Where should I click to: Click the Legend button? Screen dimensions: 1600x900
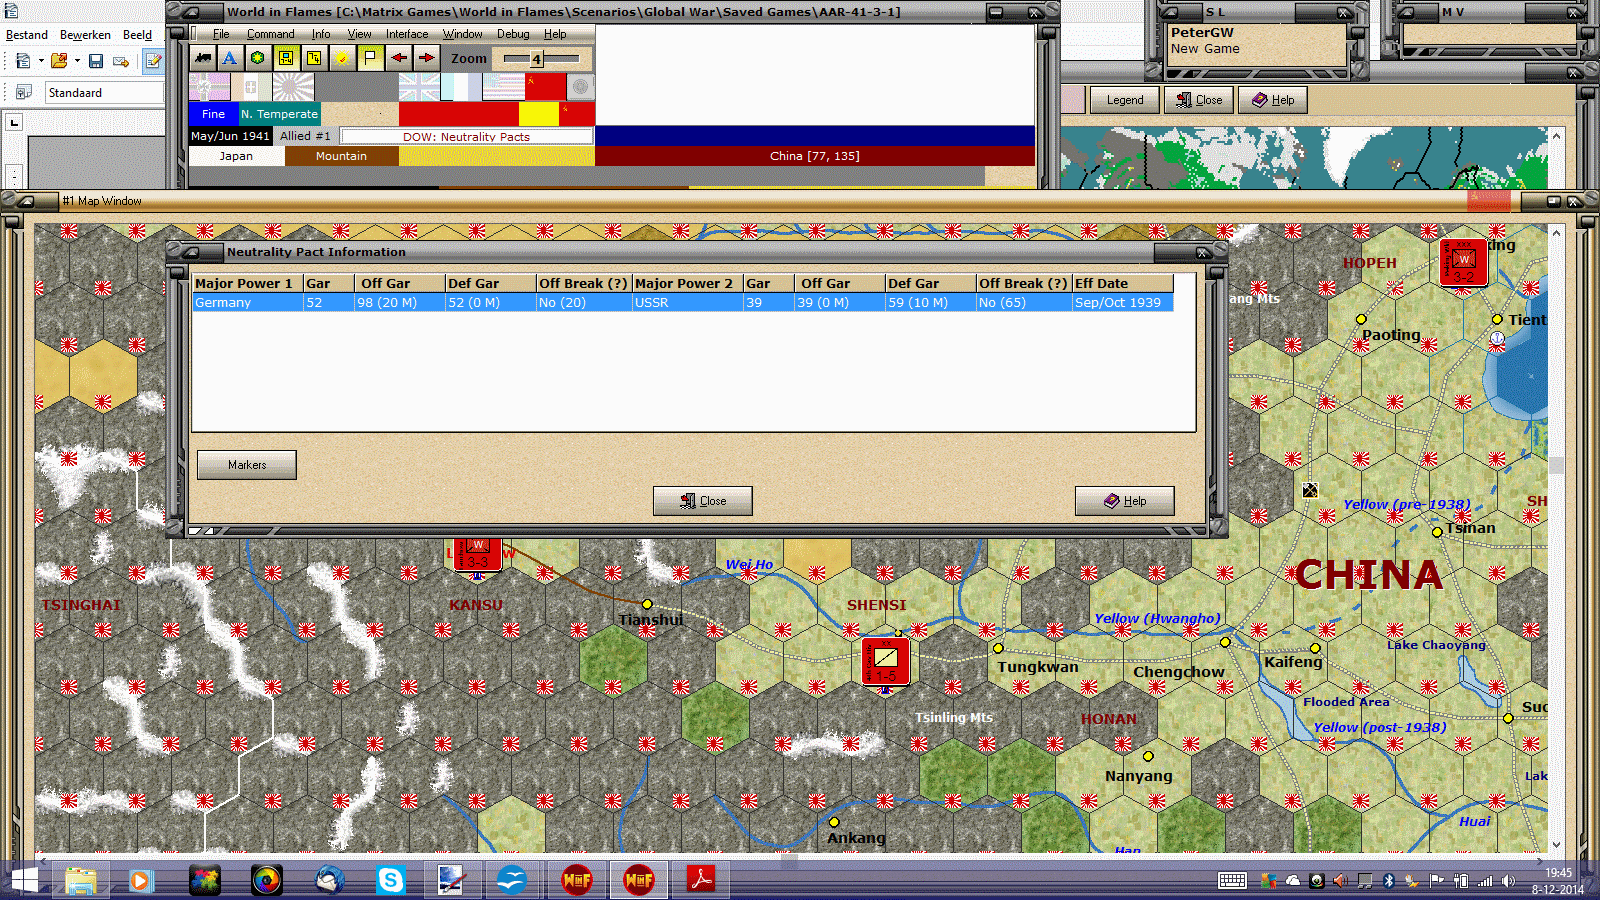pyautogui.click(x=1125, y=100)
